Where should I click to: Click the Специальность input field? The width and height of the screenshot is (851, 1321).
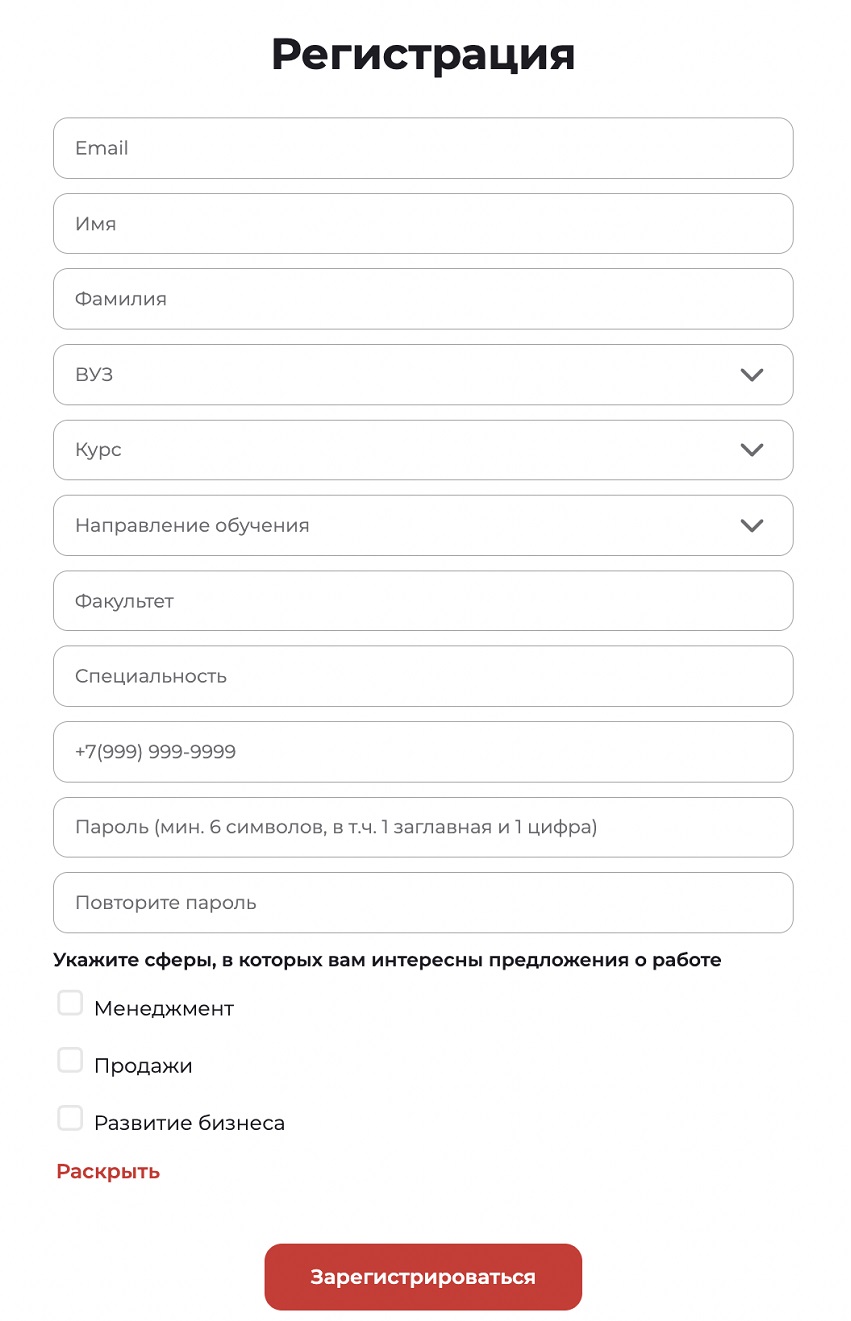click(423, 676)
